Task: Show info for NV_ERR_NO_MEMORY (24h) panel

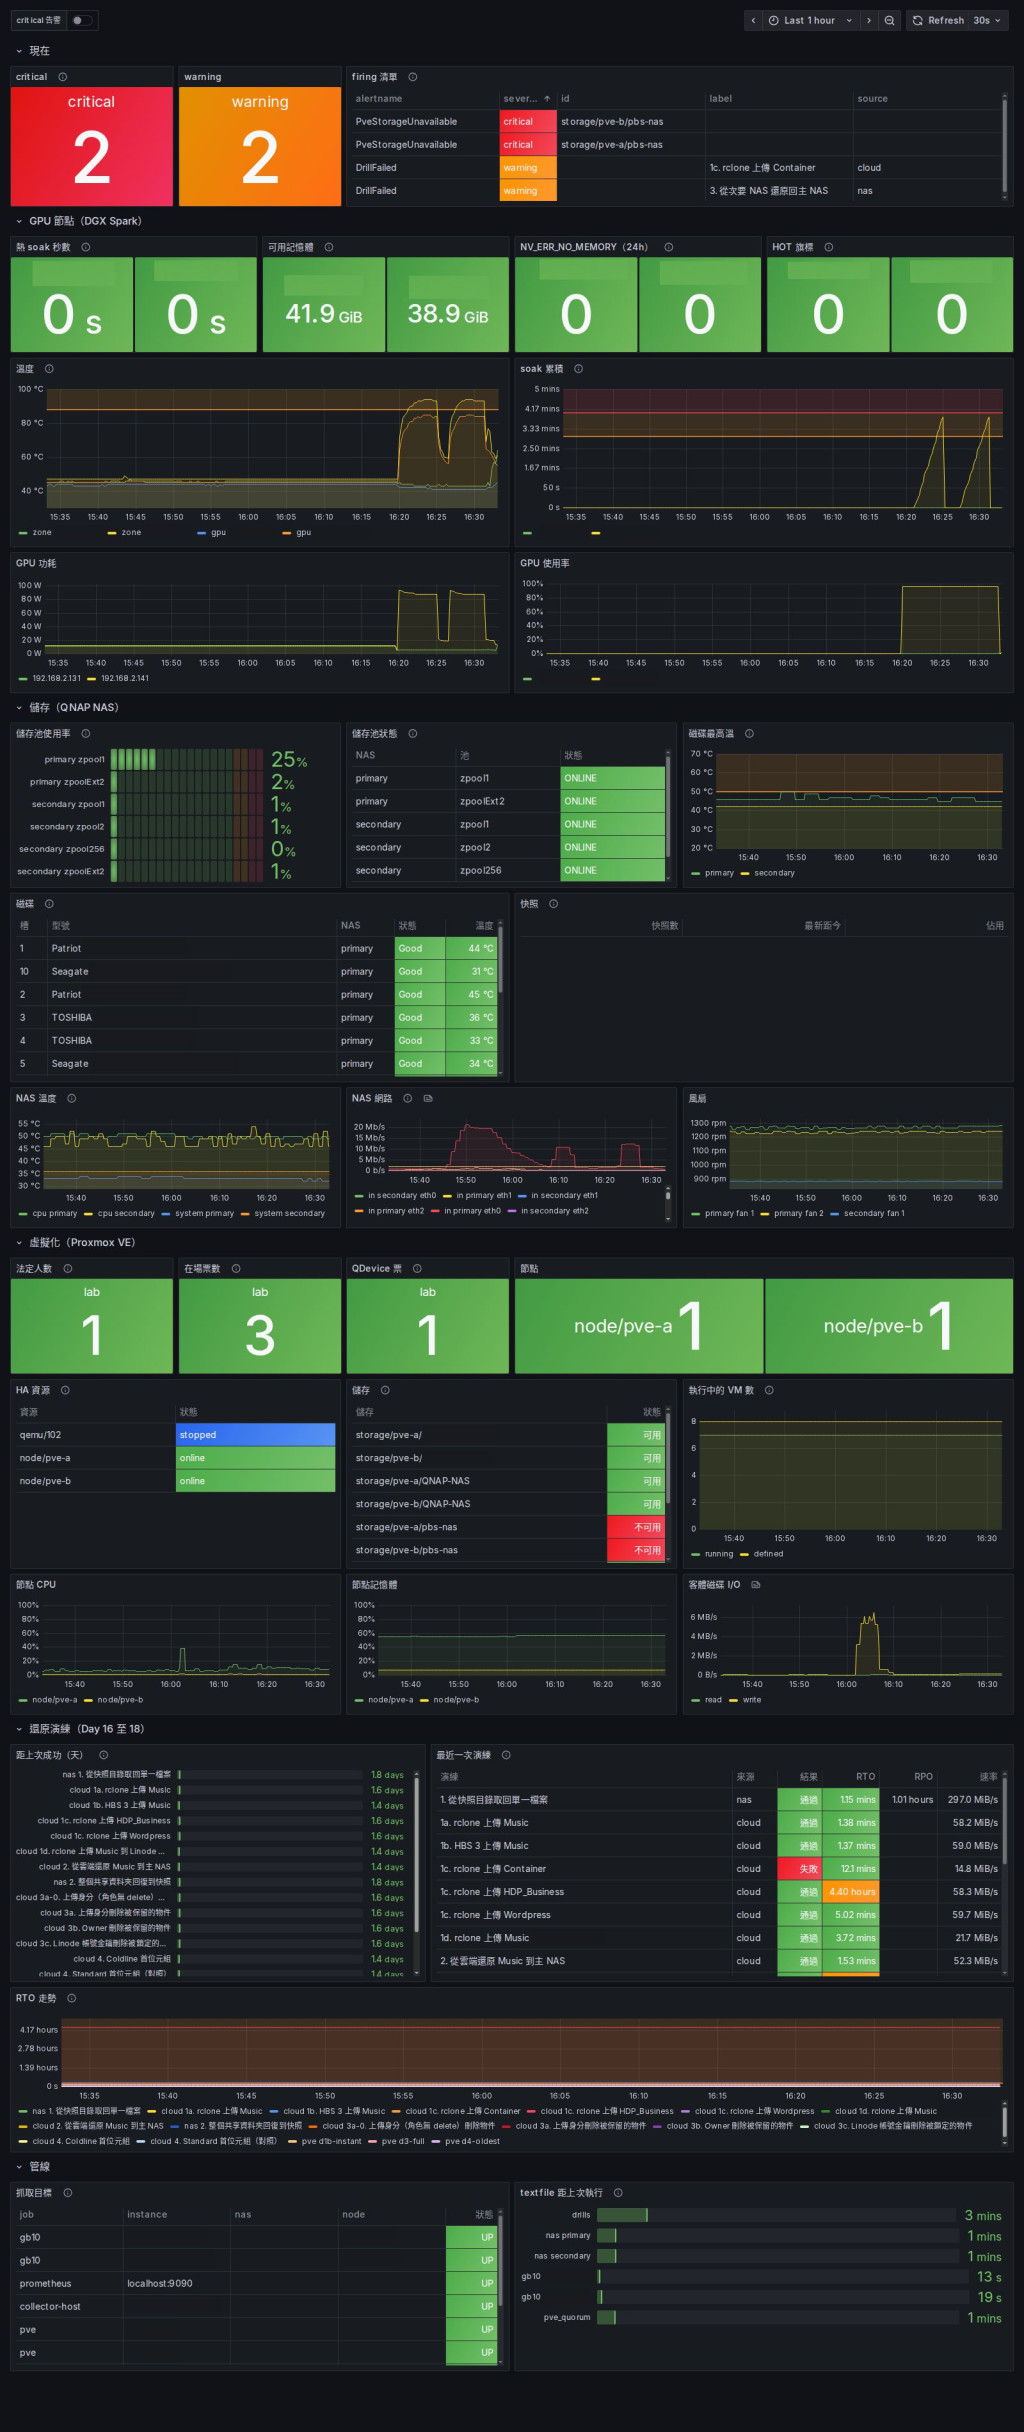Action: tap(669, 247)
